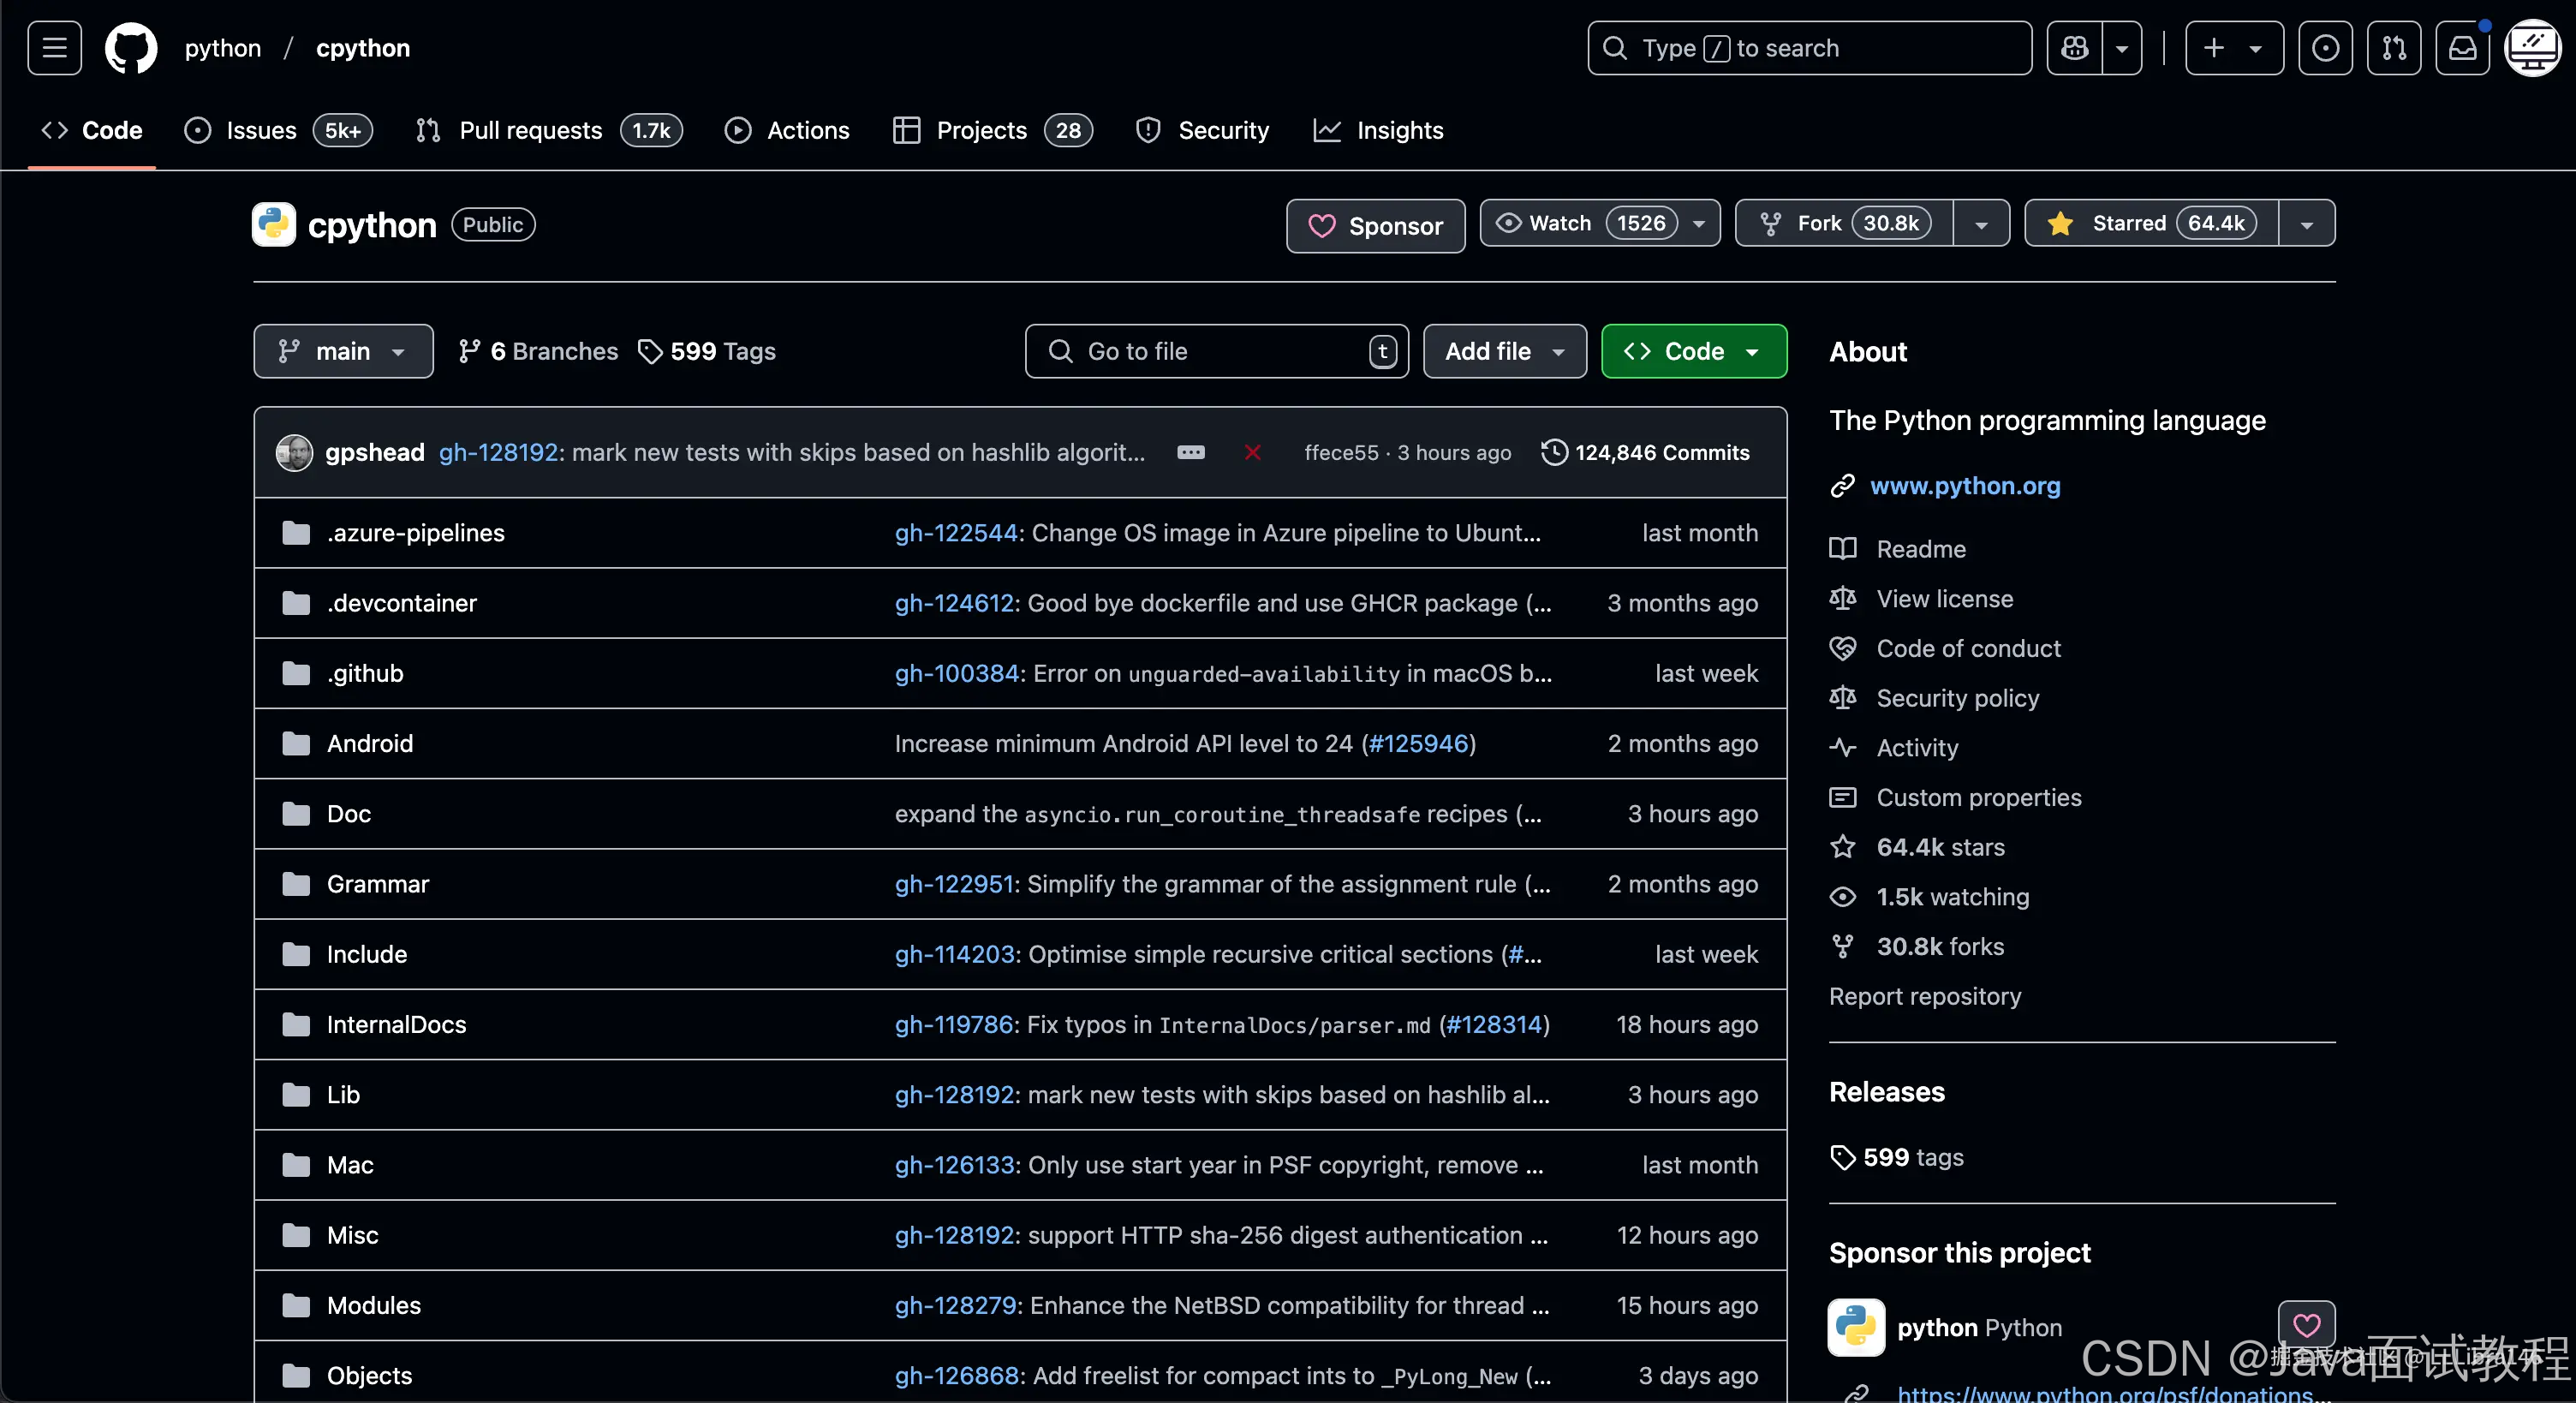The height and width of the screenshot is (1403, 2576).
Task: Open the .devcontainer folder
Action: 402,603
